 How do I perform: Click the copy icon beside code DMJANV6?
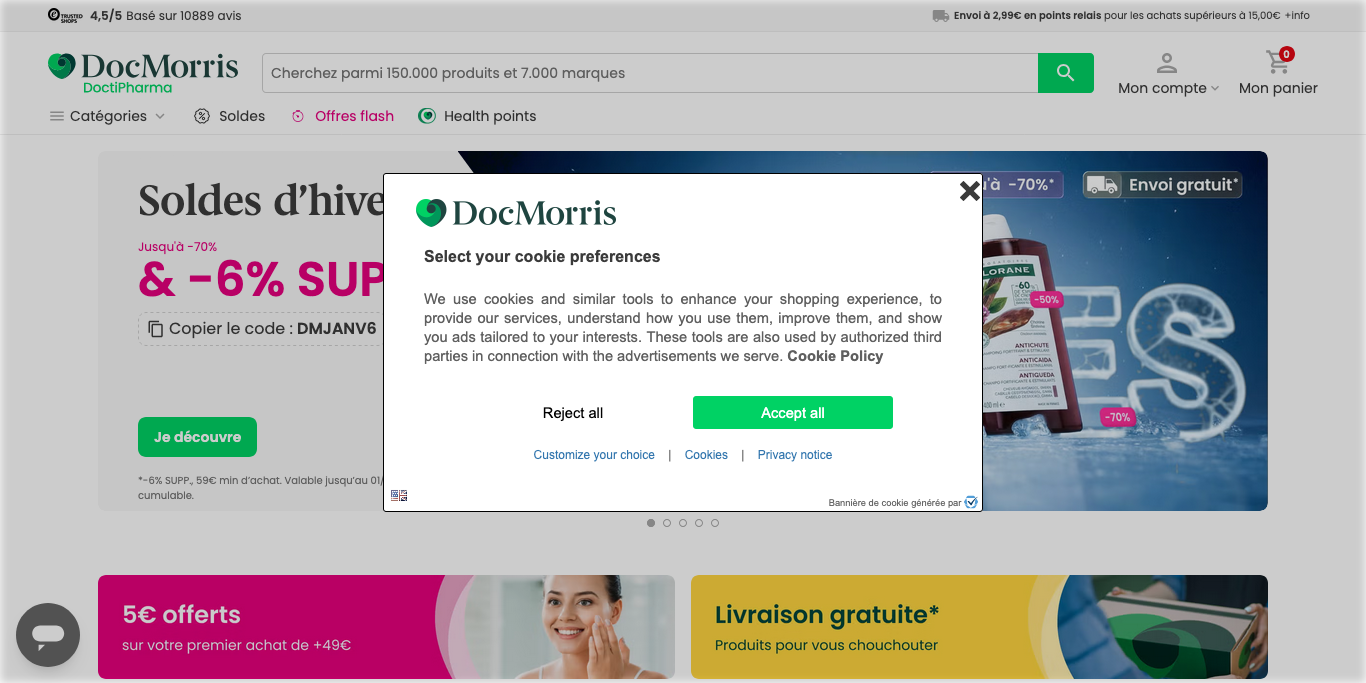point(154,327)
